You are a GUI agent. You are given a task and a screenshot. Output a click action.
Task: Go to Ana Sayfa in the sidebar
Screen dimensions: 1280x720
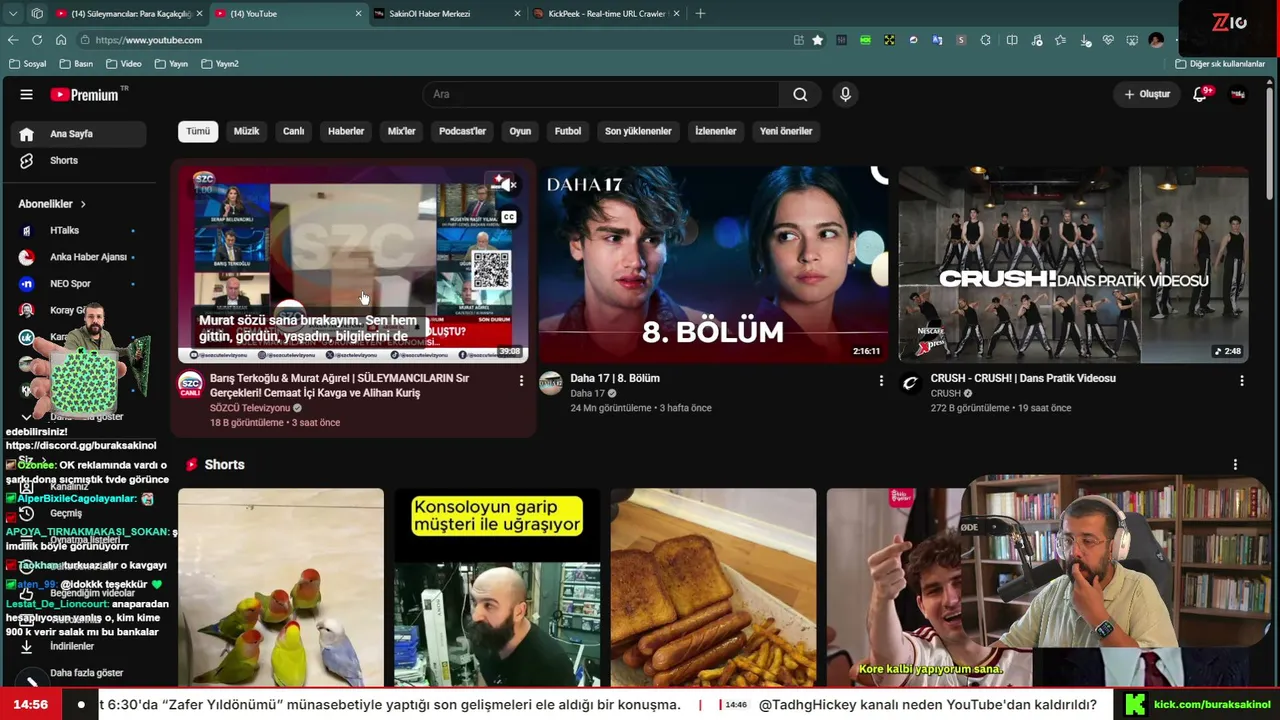click(x=78, y=134)
